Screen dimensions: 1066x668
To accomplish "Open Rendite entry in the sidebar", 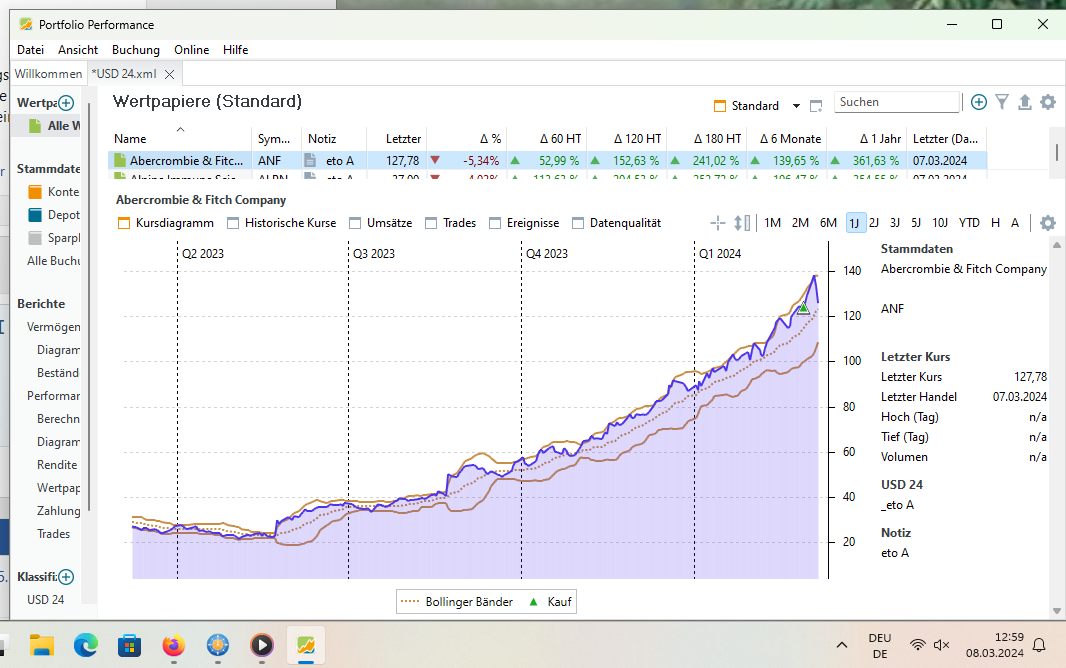I will click(57, 465).
